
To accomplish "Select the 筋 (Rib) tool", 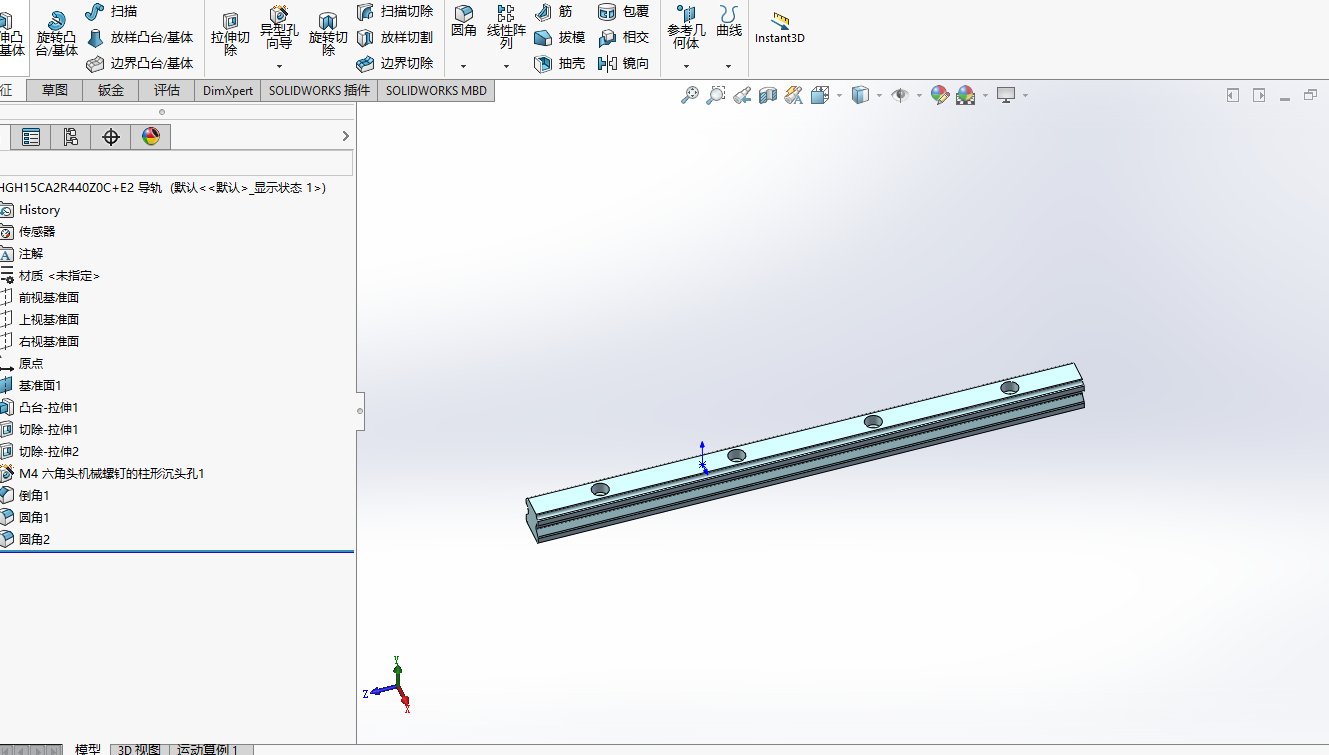I will click(x=554, y=11).
